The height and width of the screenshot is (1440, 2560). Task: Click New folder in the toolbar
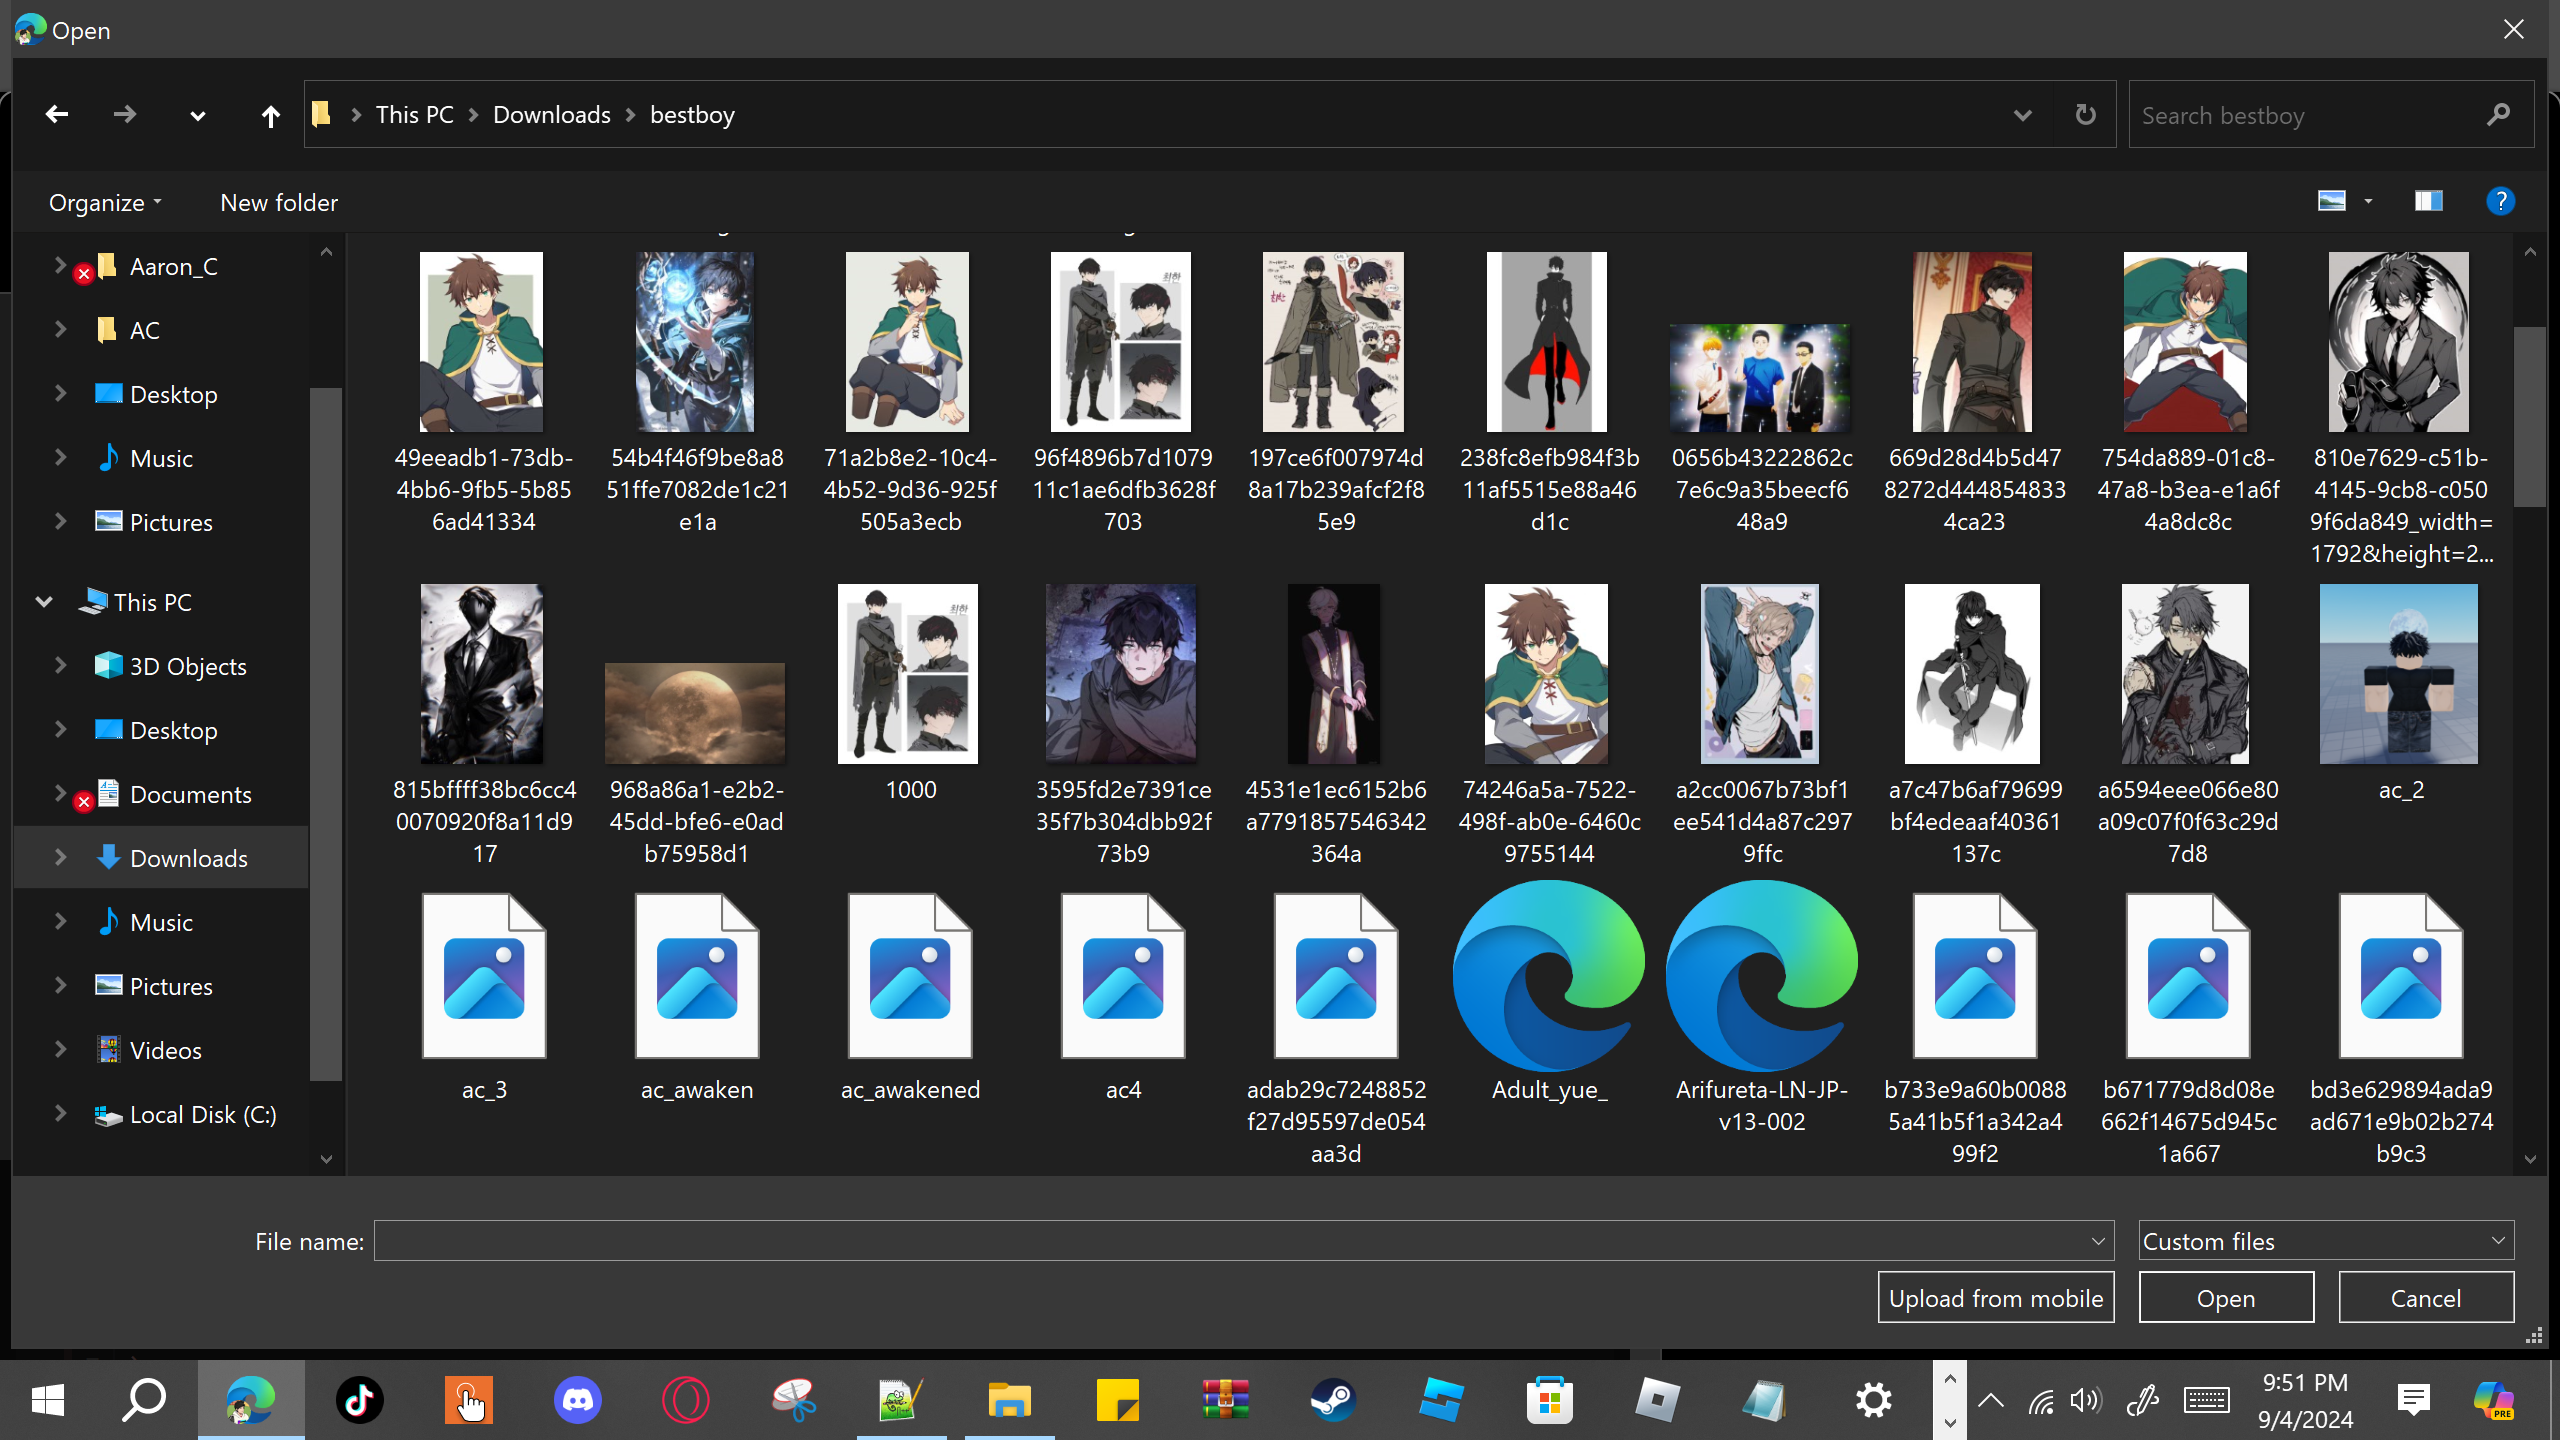(x=279, y=203)
